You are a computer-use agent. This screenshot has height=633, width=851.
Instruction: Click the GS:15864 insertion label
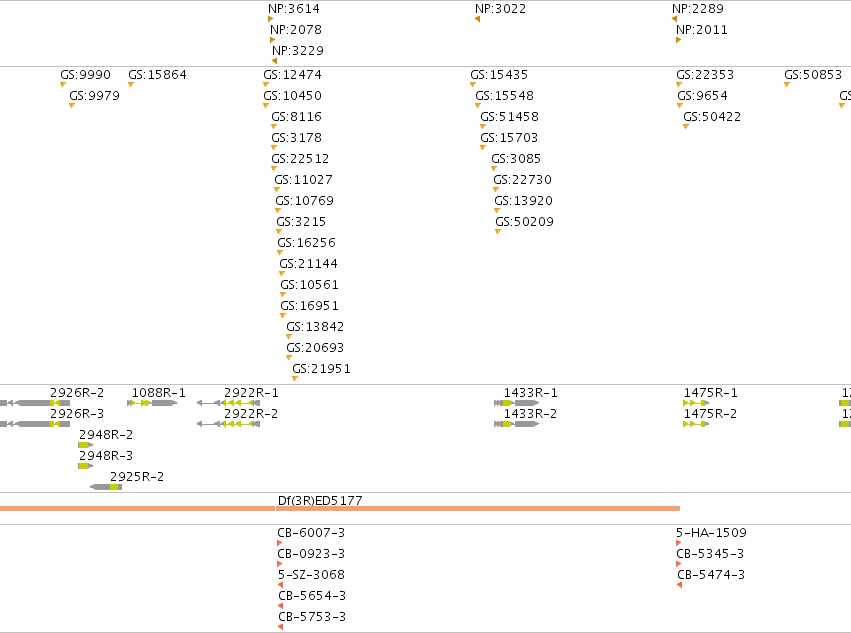[x=157, y=75]
